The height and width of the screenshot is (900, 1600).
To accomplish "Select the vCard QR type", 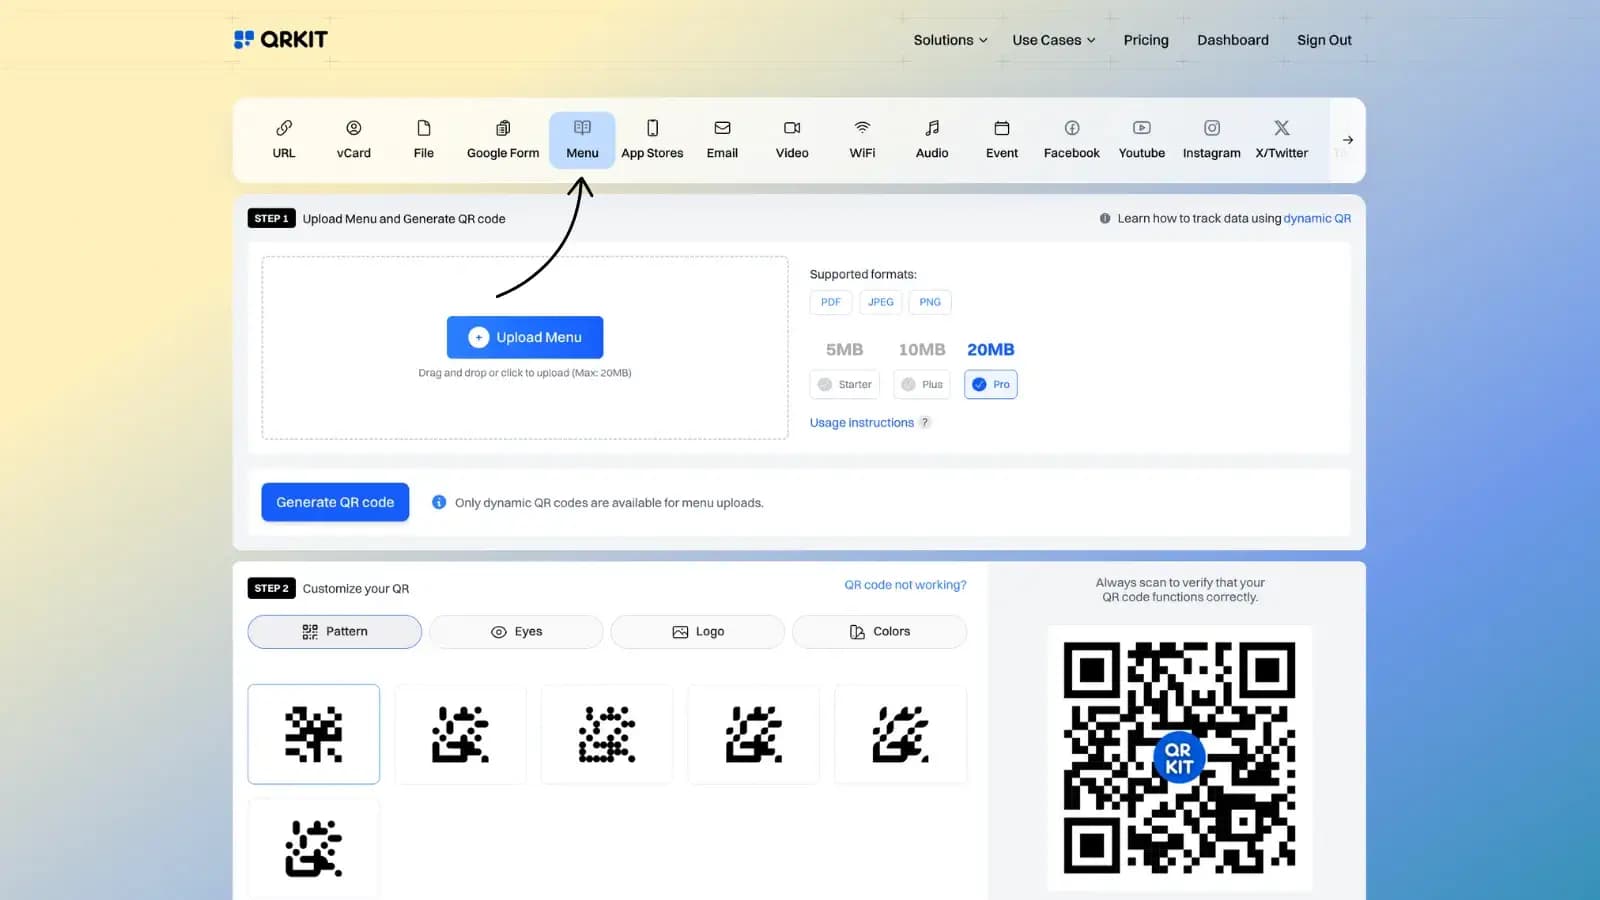I will (x=353, y=139).
